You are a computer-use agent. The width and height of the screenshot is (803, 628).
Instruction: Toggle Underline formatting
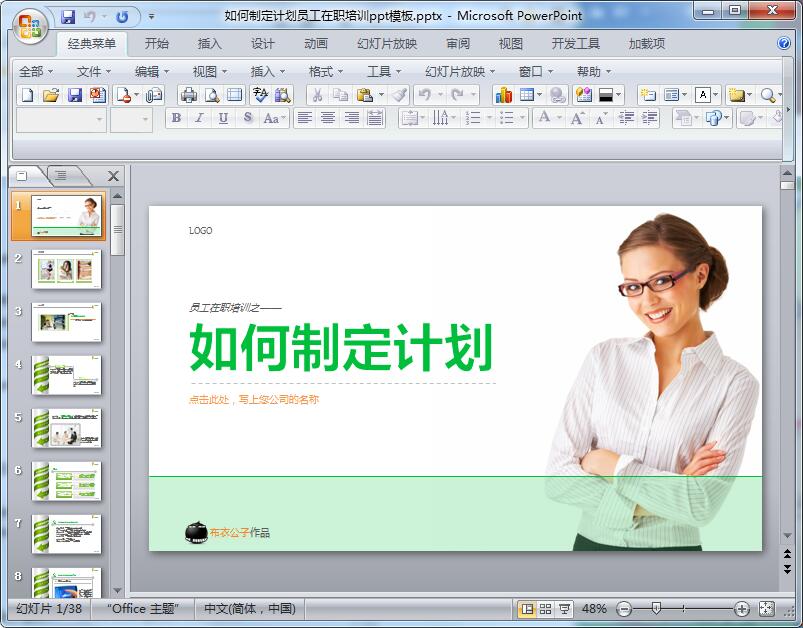pyautogui.click(x=223, y=118)
